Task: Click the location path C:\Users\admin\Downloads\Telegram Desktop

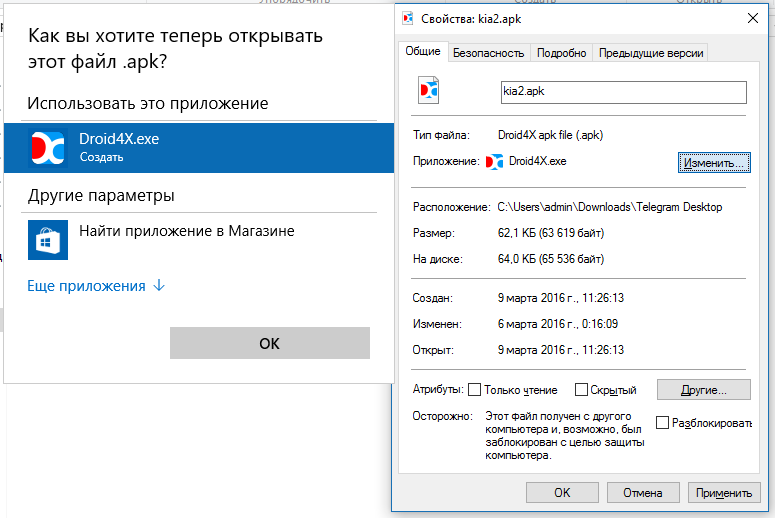Action: coord(610,207)
